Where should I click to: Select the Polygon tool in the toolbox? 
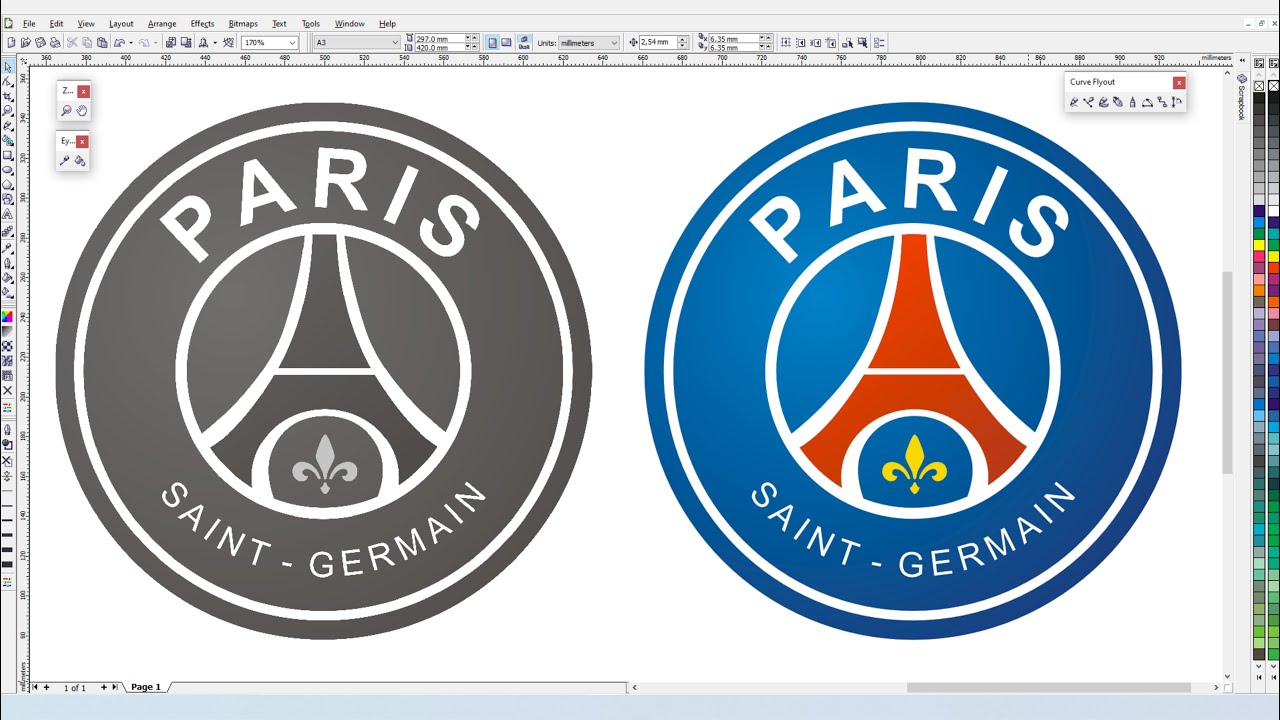8,184
